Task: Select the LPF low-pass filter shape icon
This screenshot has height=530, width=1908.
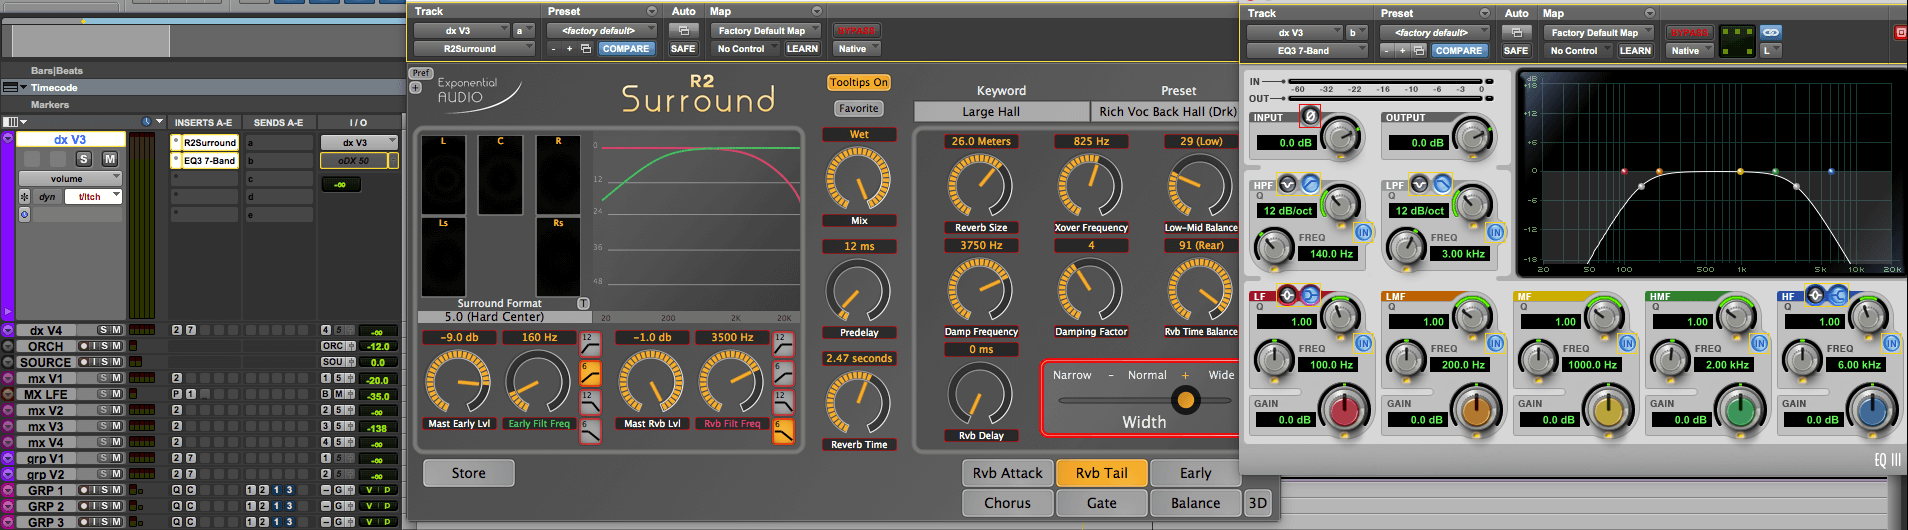Action: 1442,184
